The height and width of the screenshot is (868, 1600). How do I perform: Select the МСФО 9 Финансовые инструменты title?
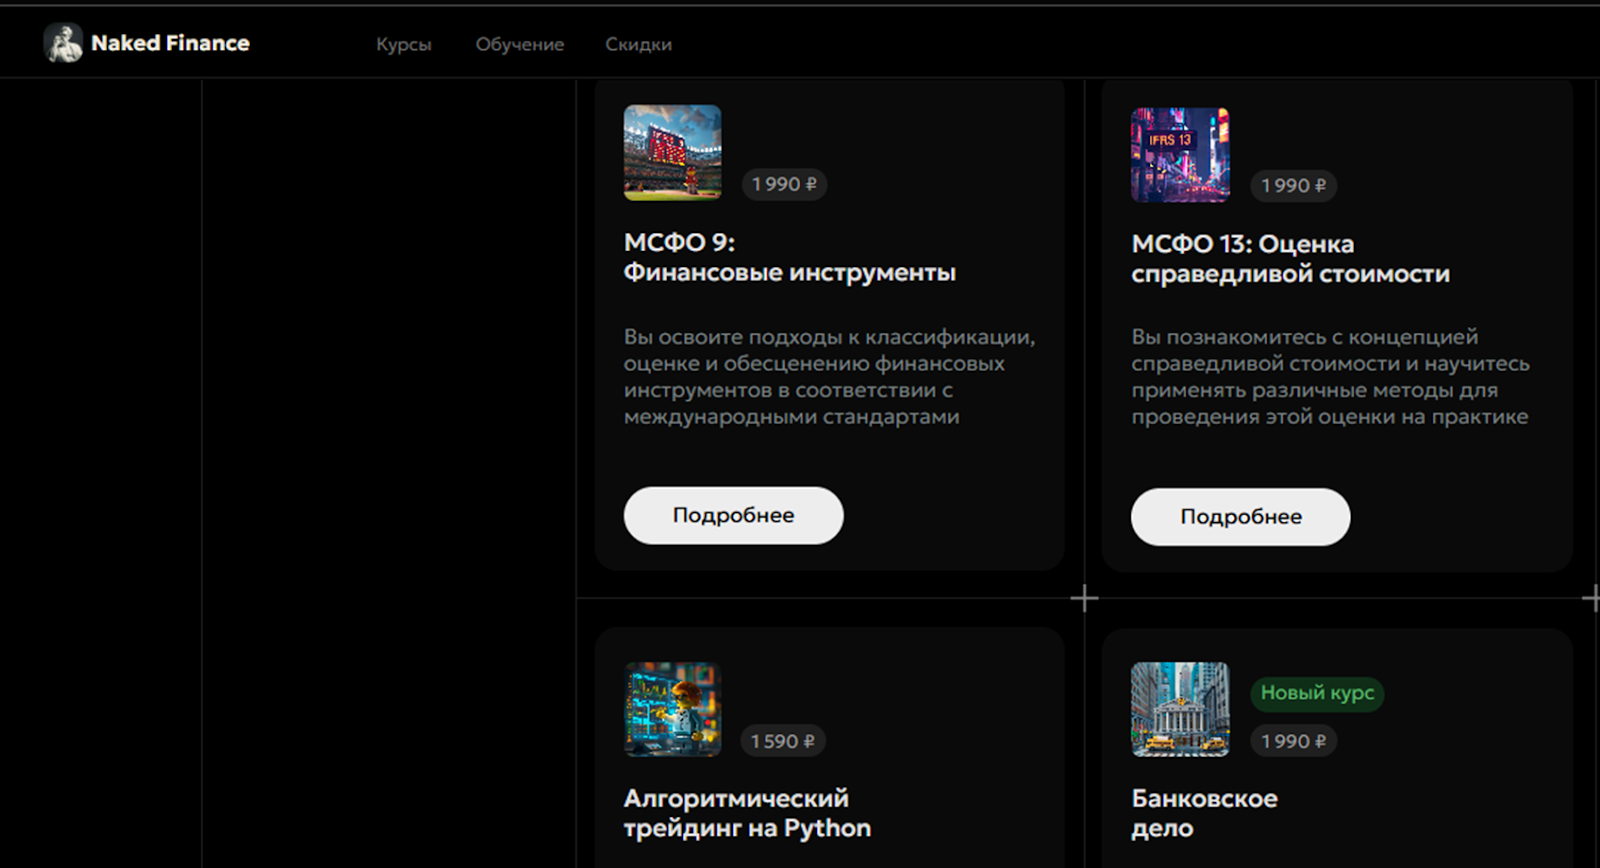(790, 258)
